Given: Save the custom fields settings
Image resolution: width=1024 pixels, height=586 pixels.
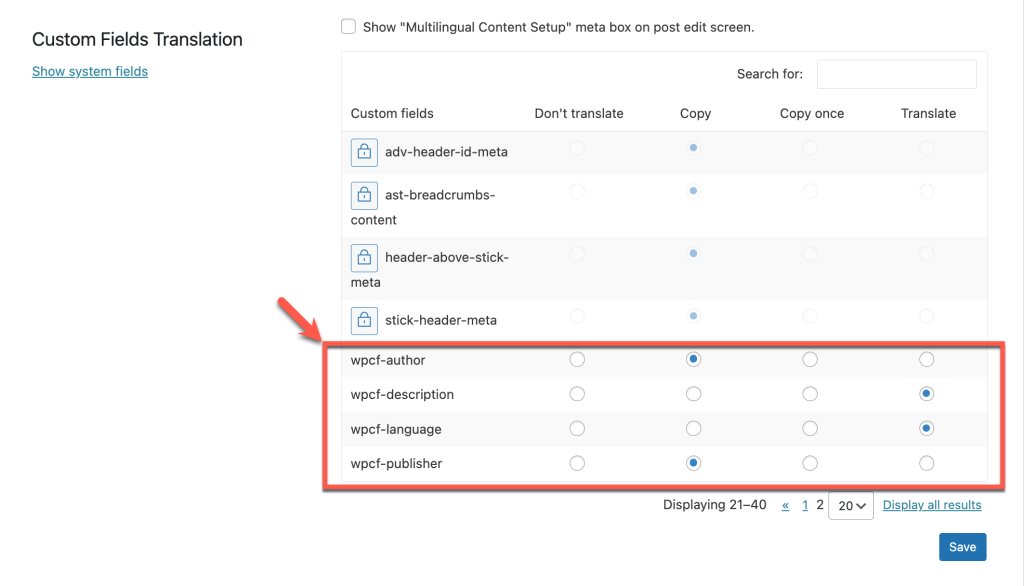Looking at the screenshot, I should (x=963, y=547).
